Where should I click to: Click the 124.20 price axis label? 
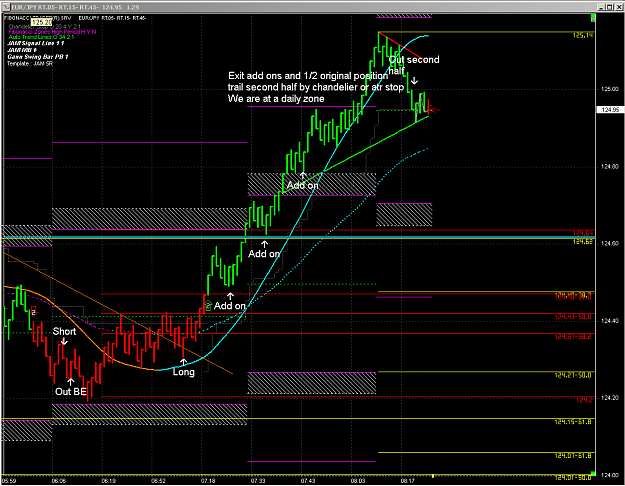[x=610, y=398]
